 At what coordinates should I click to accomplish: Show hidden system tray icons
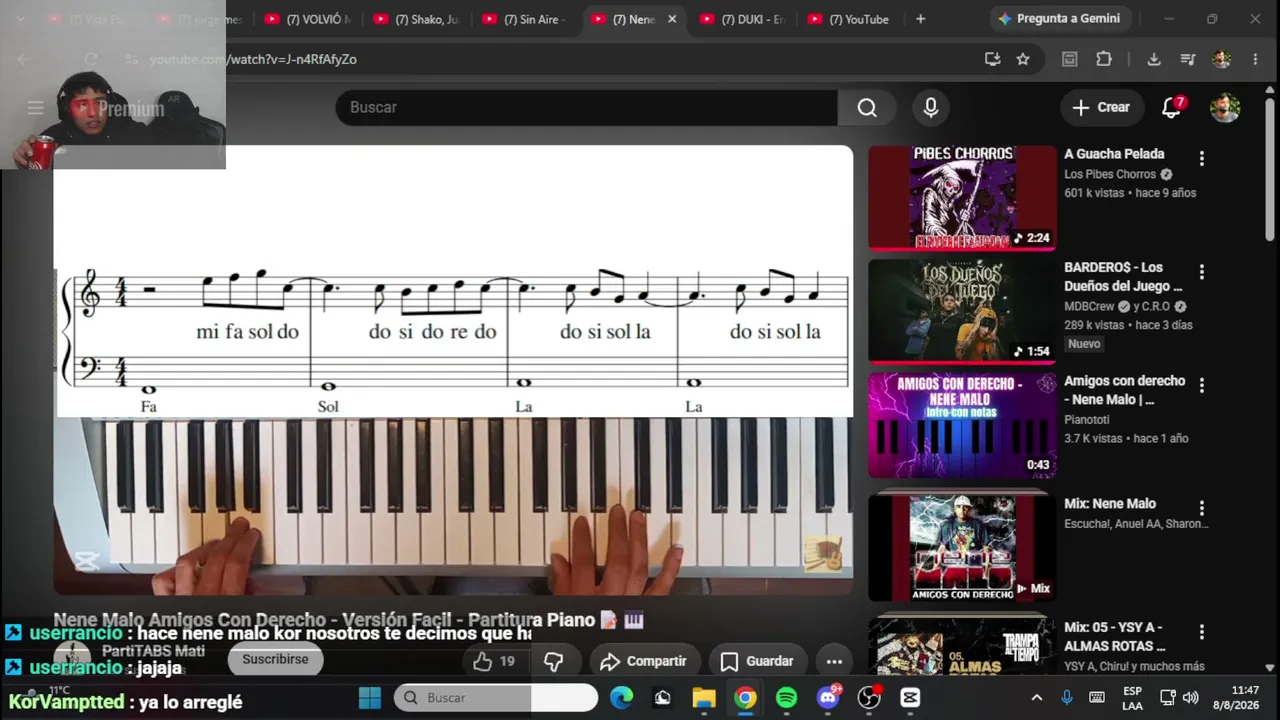click(x=1036, y=697)
